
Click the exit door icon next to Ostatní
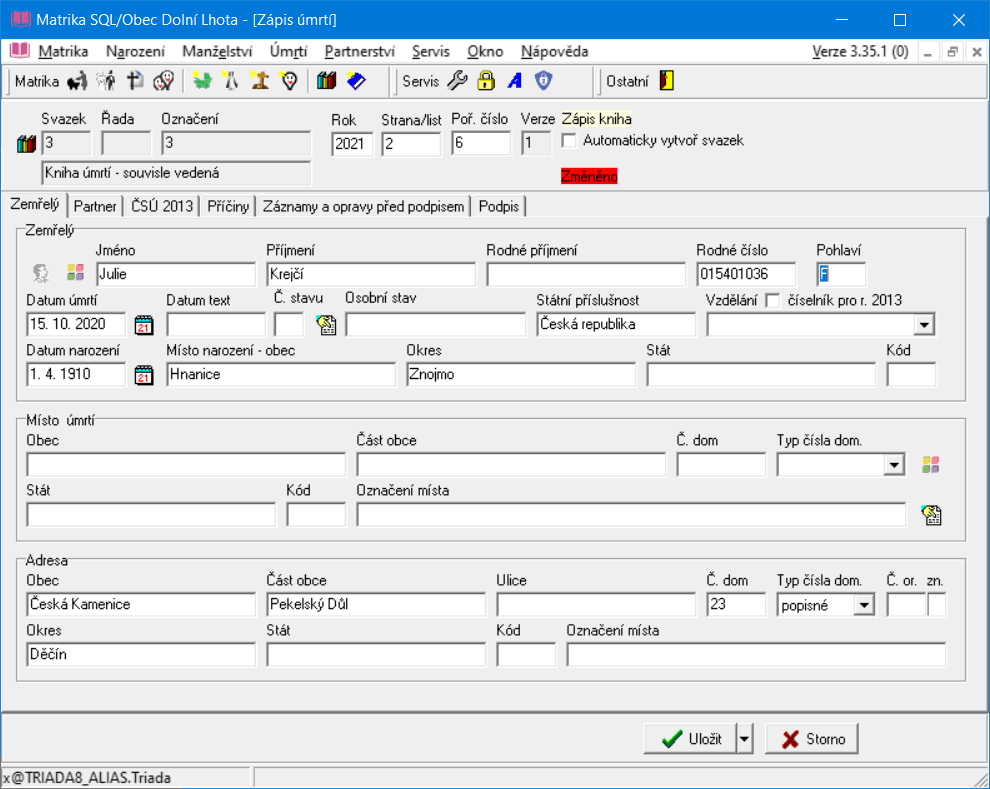[x=667, y=81]
